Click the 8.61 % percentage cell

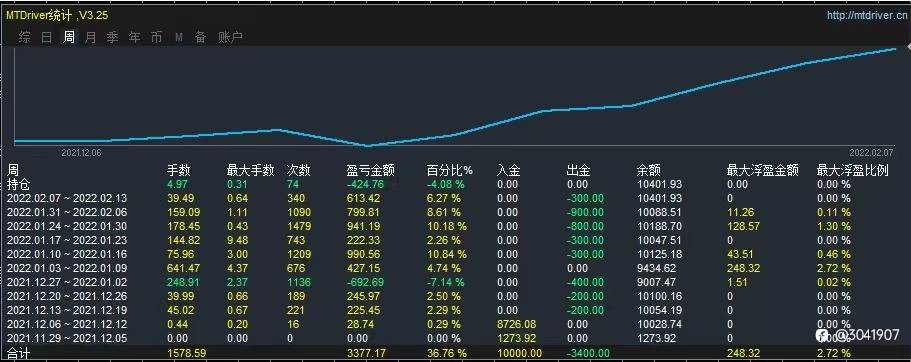point(444,212)
